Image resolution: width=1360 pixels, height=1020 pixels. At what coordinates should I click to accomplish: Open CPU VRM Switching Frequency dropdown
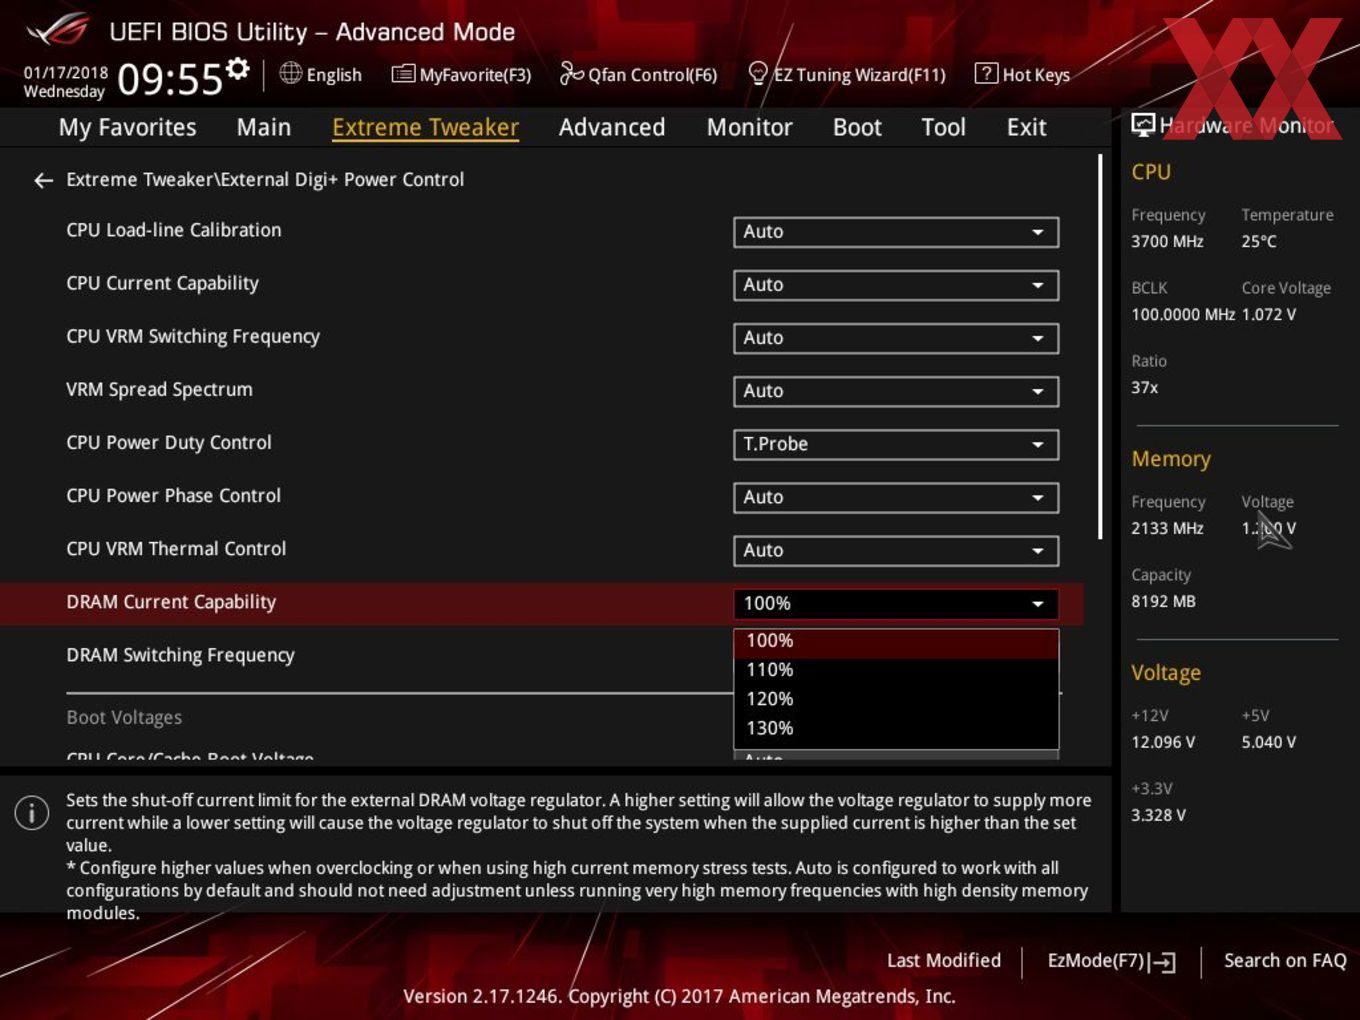(x=896, y=338)
